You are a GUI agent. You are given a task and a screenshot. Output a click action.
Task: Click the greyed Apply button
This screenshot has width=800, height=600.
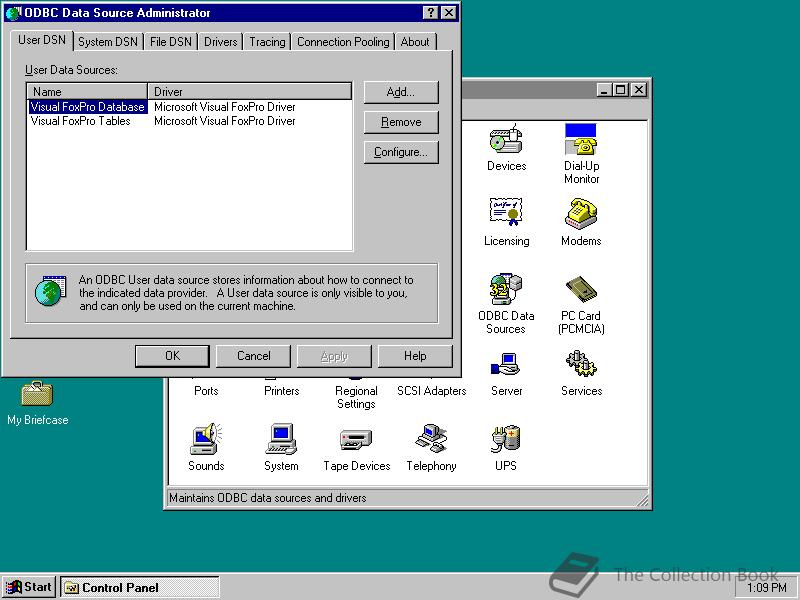(334, 356)
